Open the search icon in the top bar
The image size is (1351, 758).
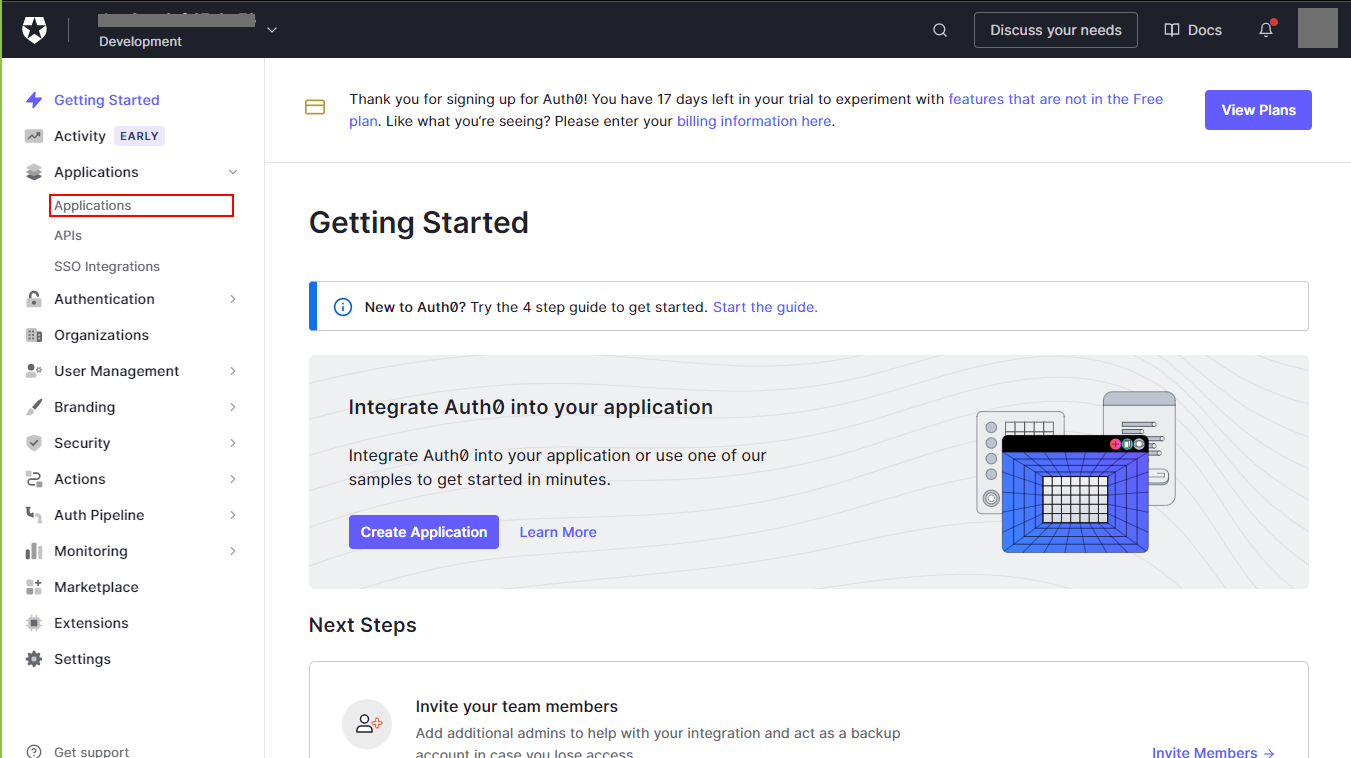[x=939, y=30]
